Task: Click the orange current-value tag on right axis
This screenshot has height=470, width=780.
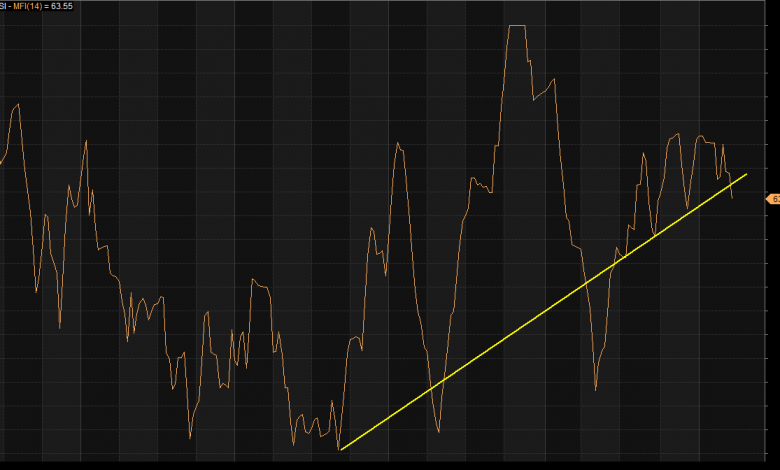Action: pos(773,199)
